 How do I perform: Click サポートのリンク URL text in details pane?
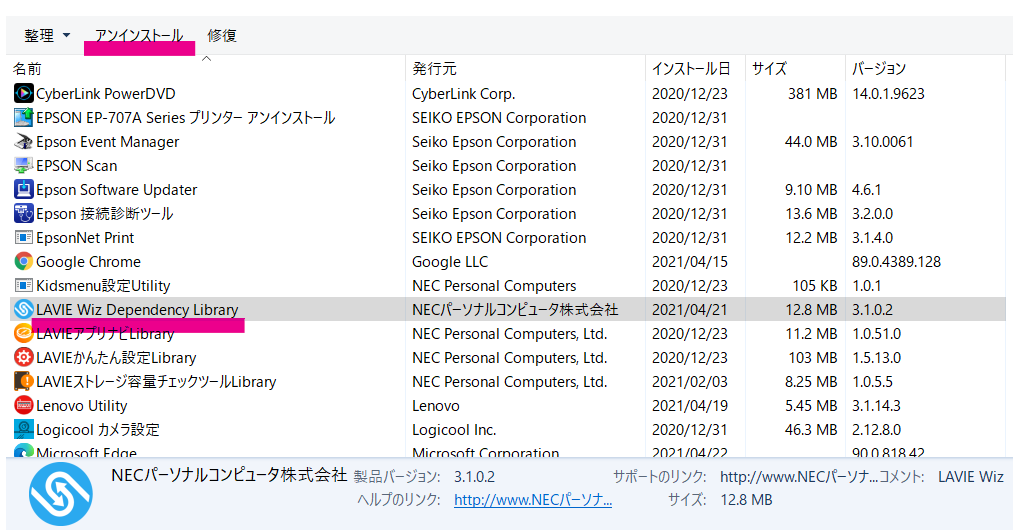[x=799, y=476]
